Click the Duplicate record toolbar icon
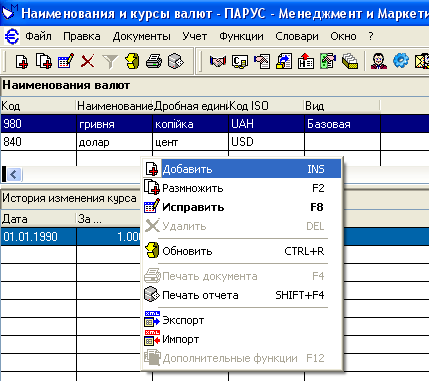Screen dimensions: 429x381 (x=44, y=61)
